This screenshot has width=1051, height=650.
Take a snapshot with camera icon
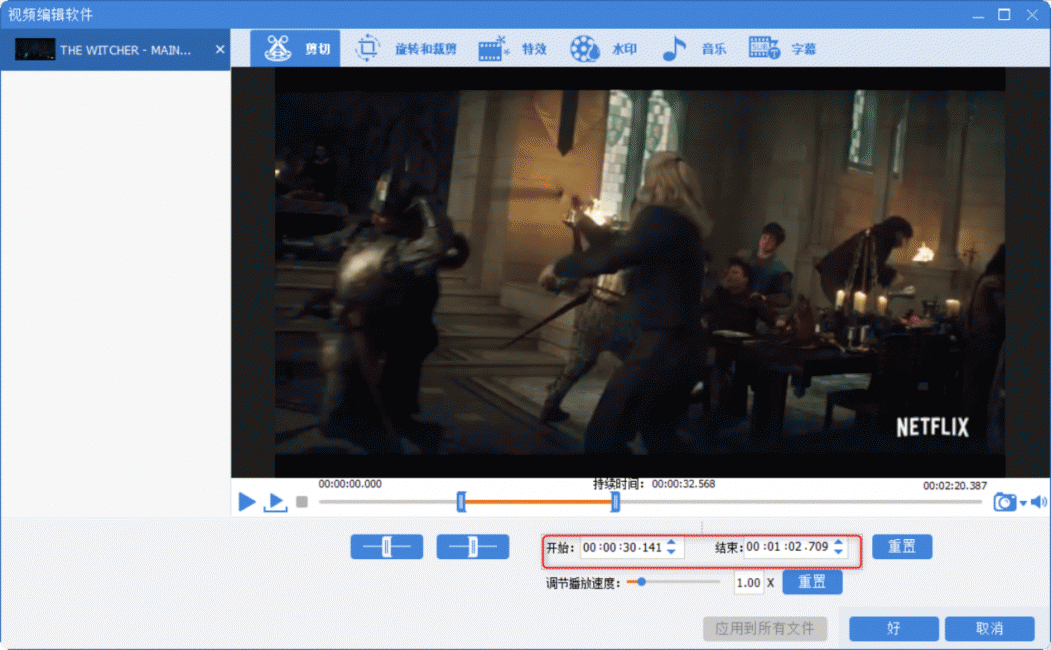(x=1004, y=502)
